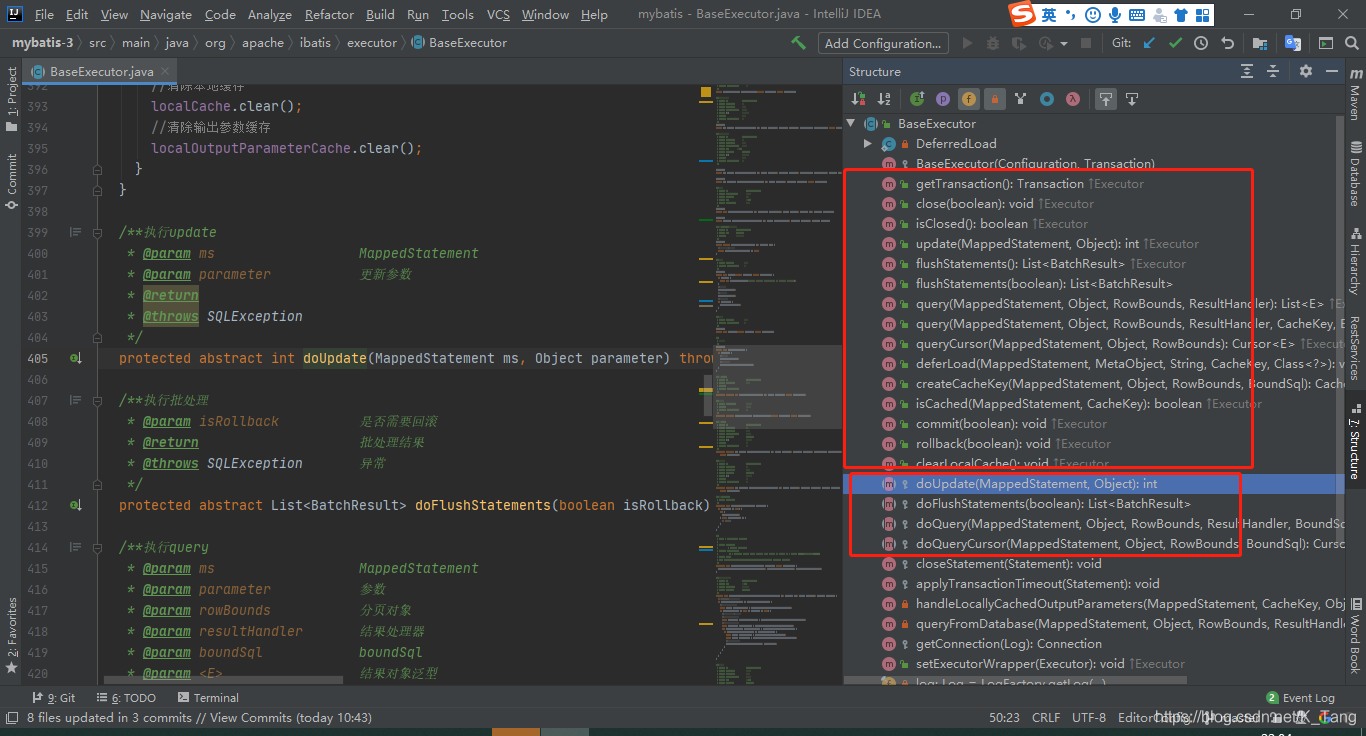The height and width of the screenshot is (736, 1366).
Task: Open the VCS menu
Action: pyautogui.click(x=498, y=14)
